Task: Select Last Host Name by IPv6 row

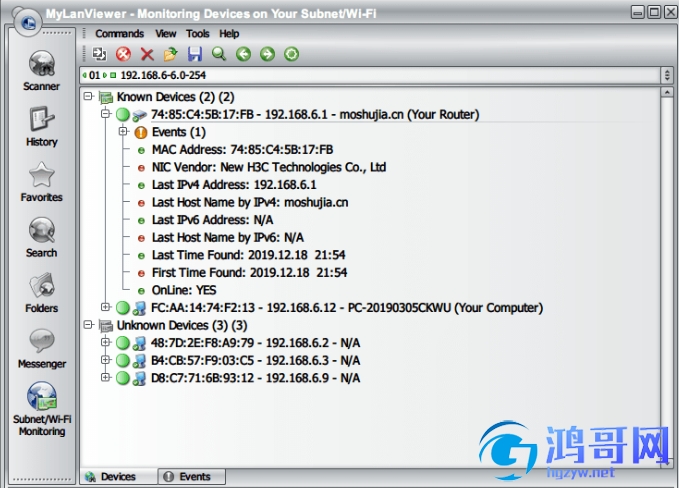Action: [228, 238]
